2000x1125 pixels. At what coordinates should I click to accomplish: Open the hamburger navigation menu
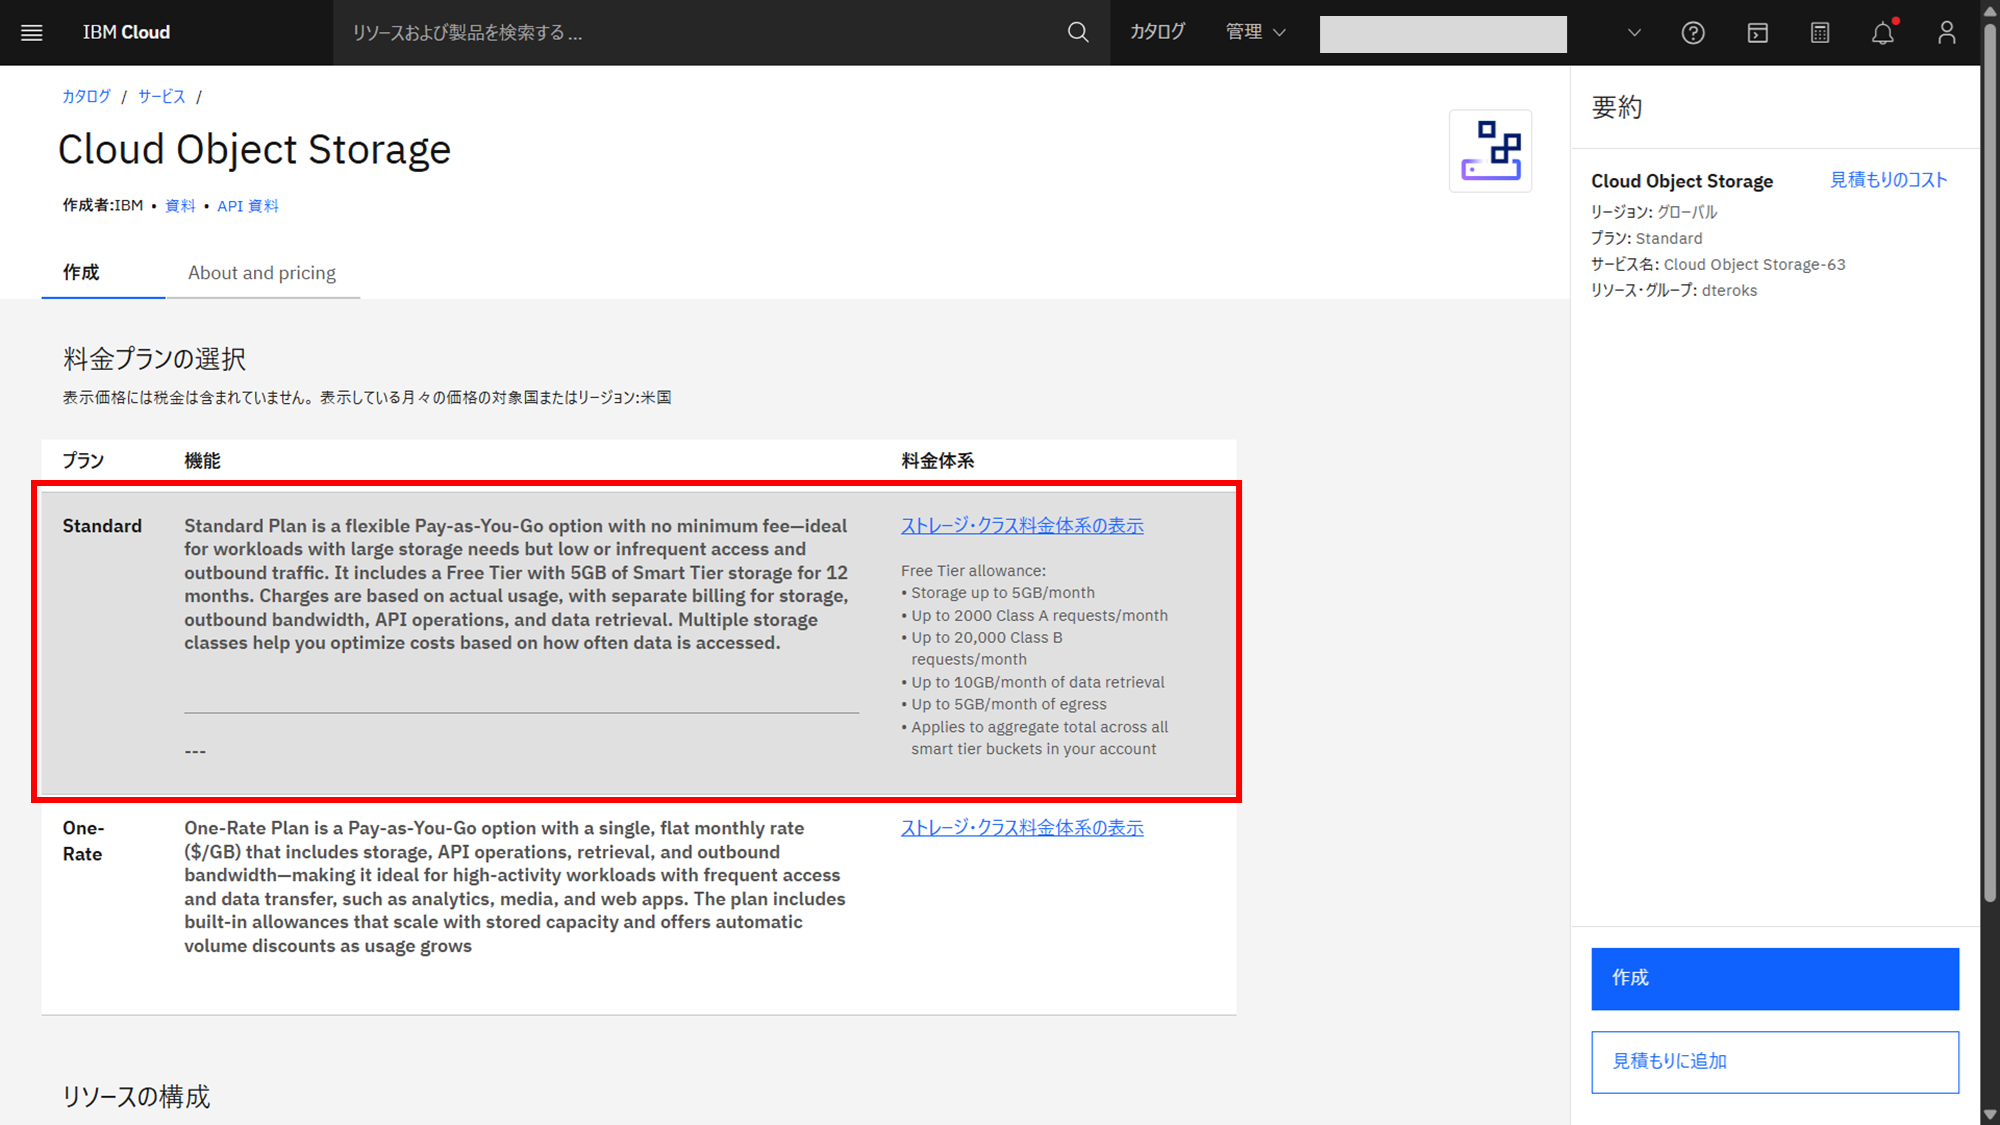point(32,33)
